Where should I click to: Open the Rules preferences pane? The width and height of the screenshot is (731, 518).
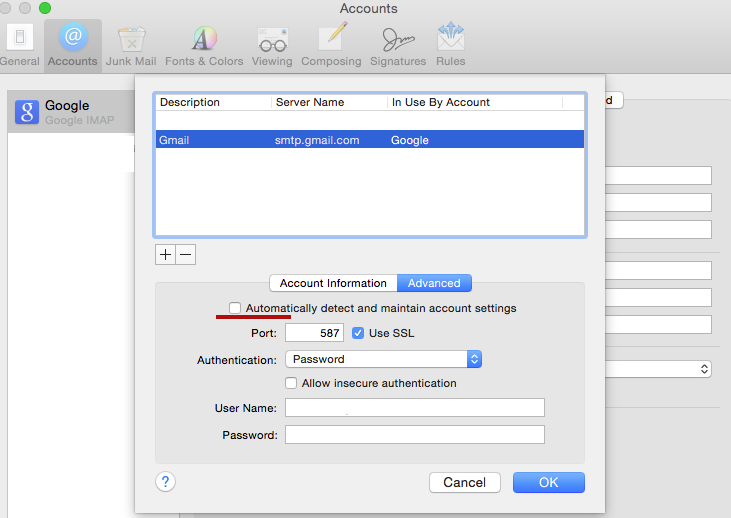pyautogui.click(x=451, y=45)
